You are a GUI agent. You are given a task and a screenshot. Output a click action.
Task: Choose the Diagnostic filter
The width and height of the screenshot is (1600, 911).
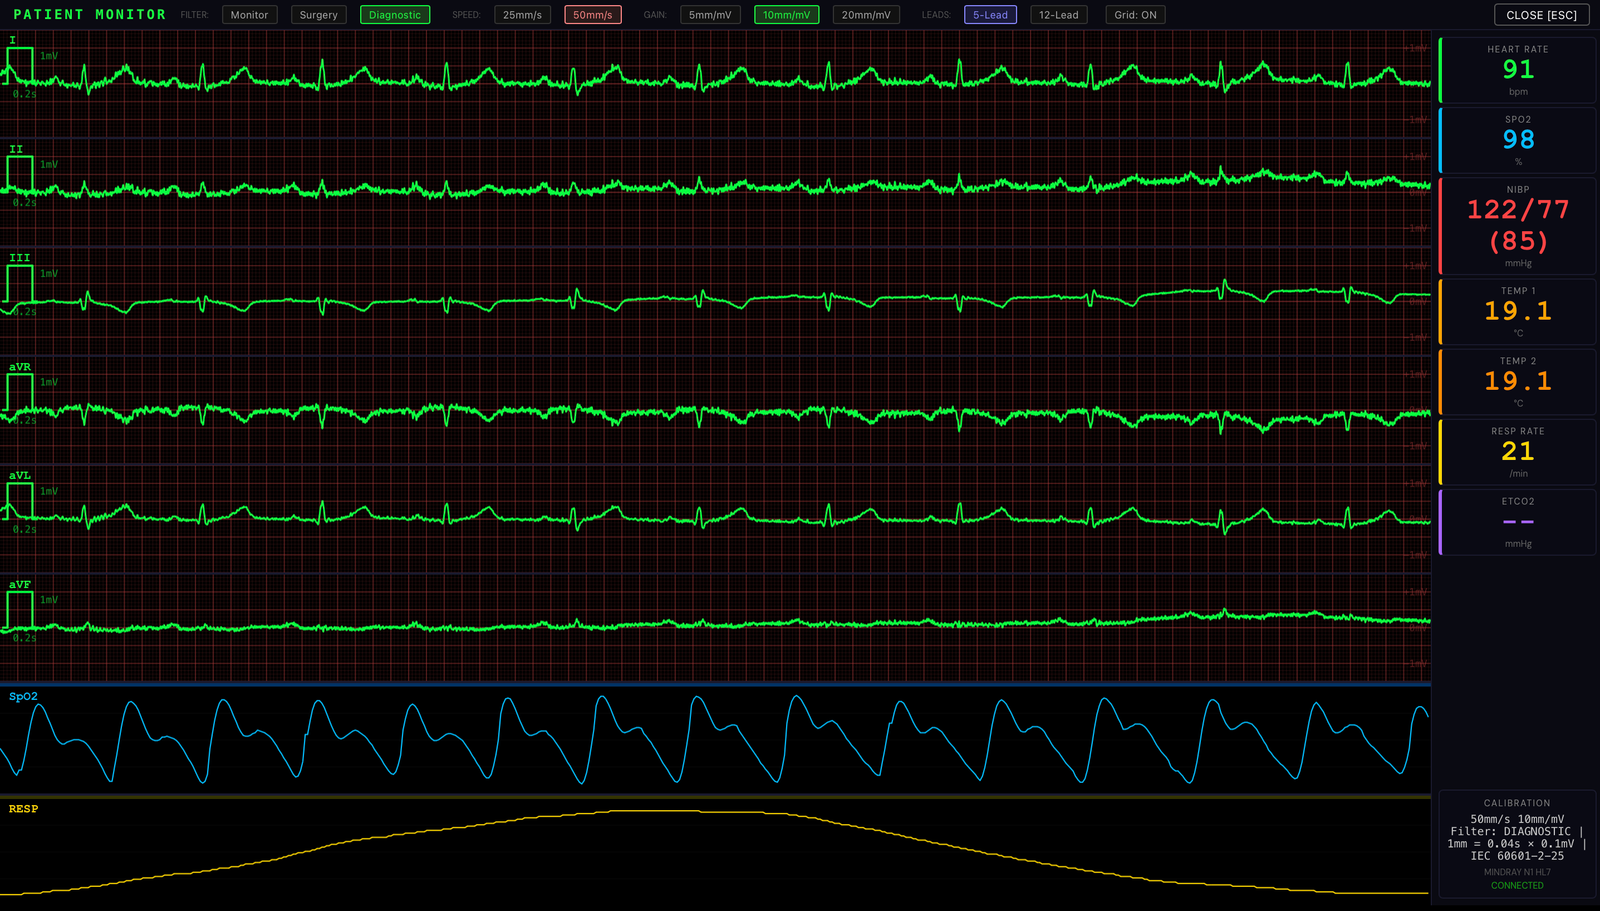coord(395,15)
